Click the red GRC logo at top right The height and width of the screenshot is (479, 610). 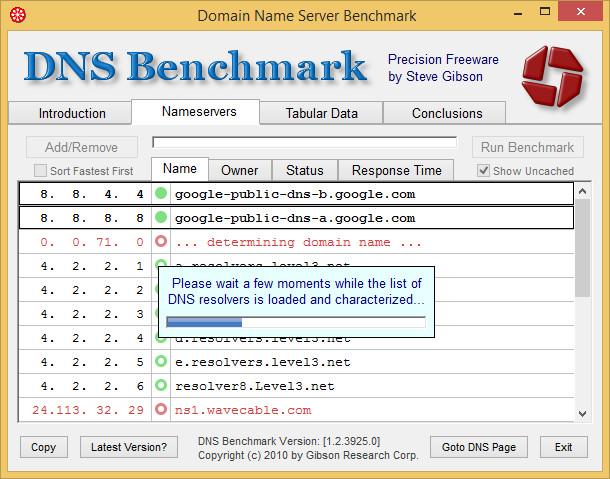[x=552, y=76]
